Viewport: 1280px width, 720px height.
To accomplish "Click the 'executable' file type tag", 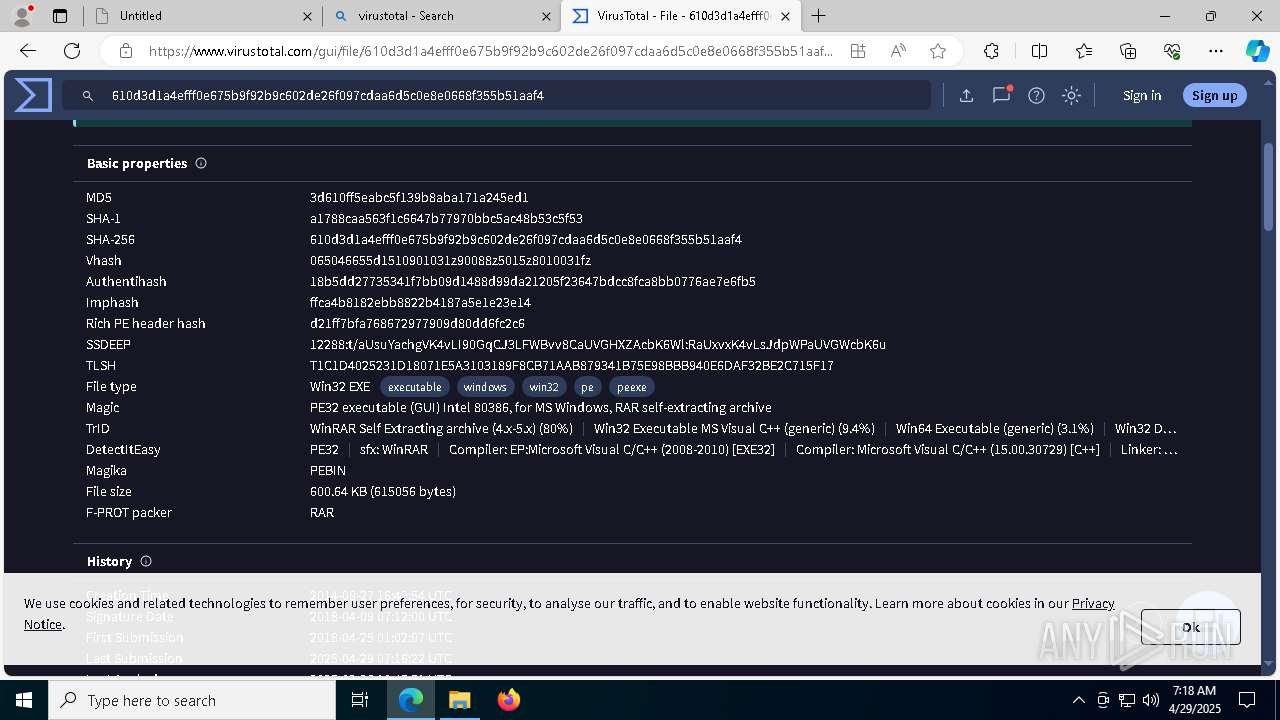I will pyautogui.click(x=415, y=387).
